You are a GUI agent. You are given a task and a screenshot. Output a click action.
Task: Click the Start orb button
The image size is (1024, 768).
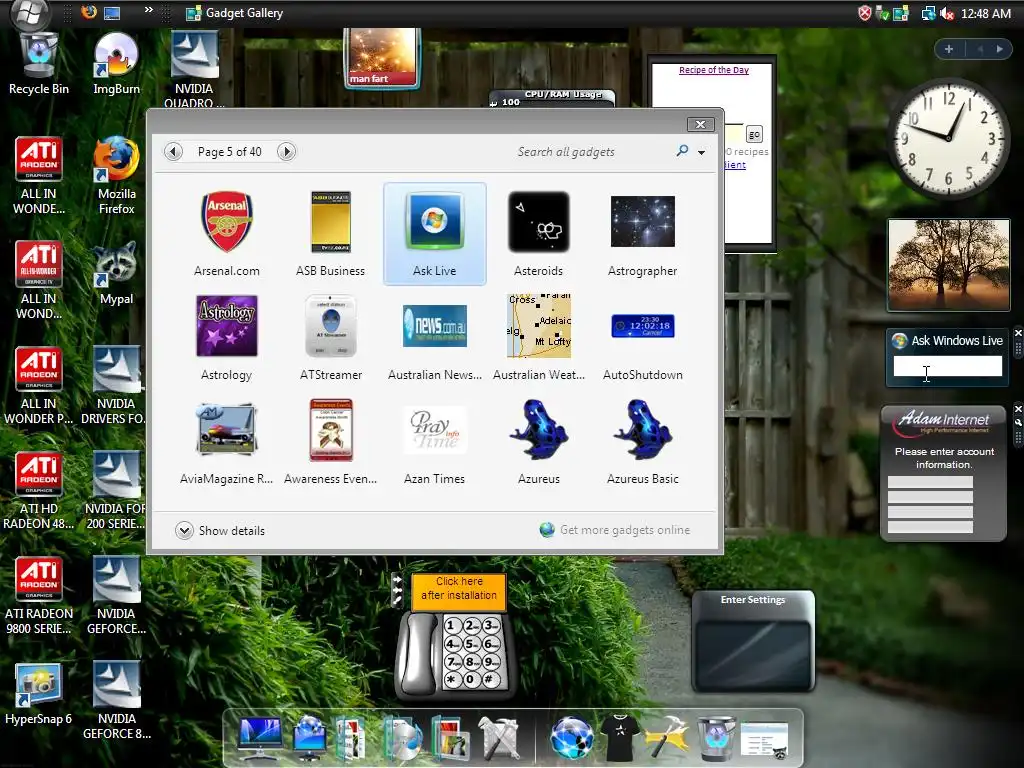point(31,13)
